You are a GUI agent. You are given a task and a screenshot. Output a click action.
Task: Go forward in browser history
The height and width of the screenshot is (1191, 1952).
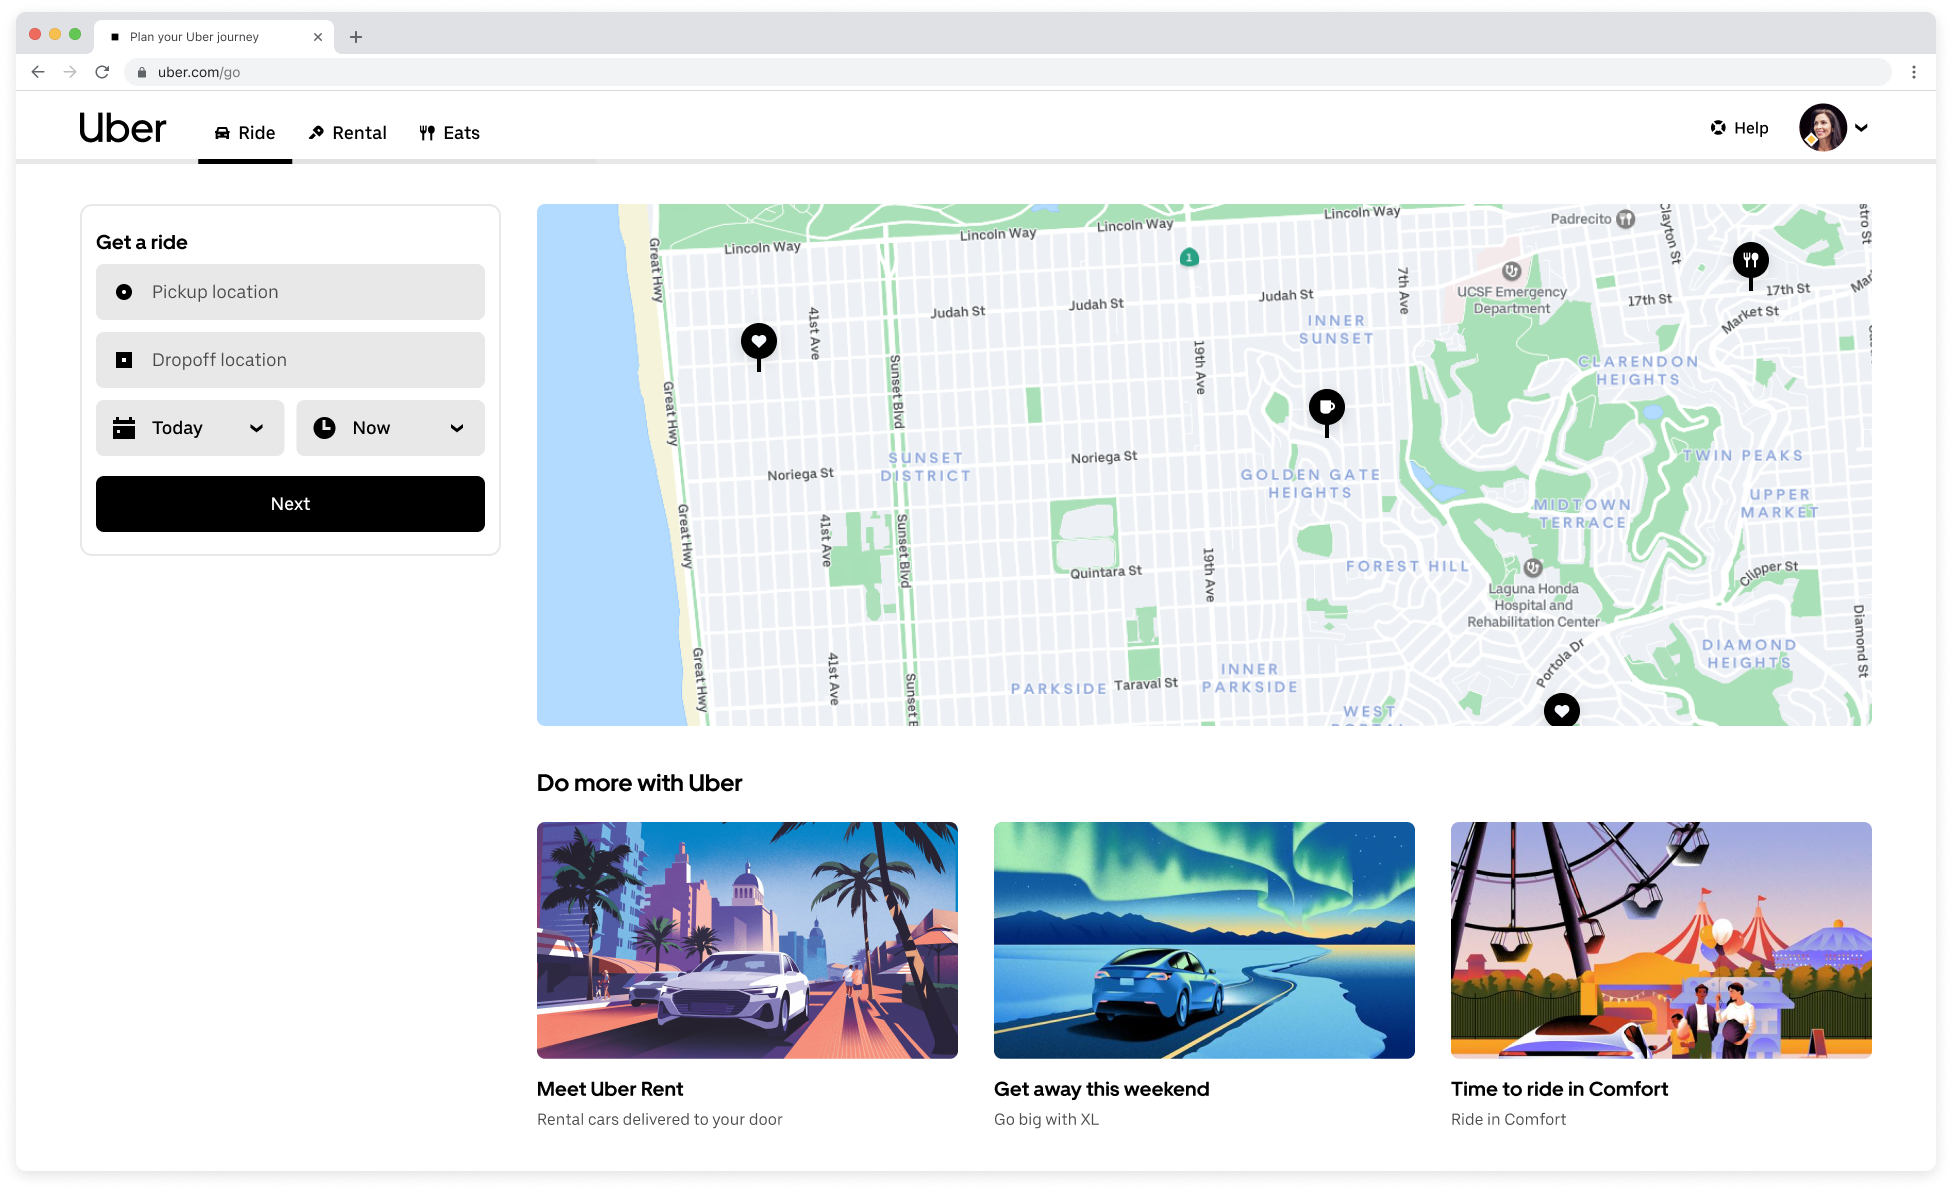tap(70, 72)
